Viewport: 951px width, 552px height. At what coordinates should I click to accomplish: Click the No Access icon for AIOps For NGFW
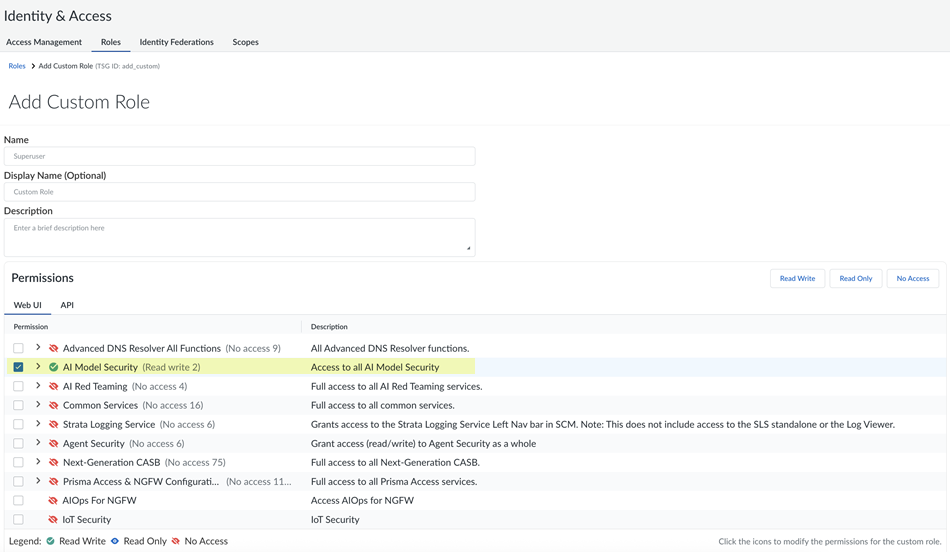click(x=54, y=501)
